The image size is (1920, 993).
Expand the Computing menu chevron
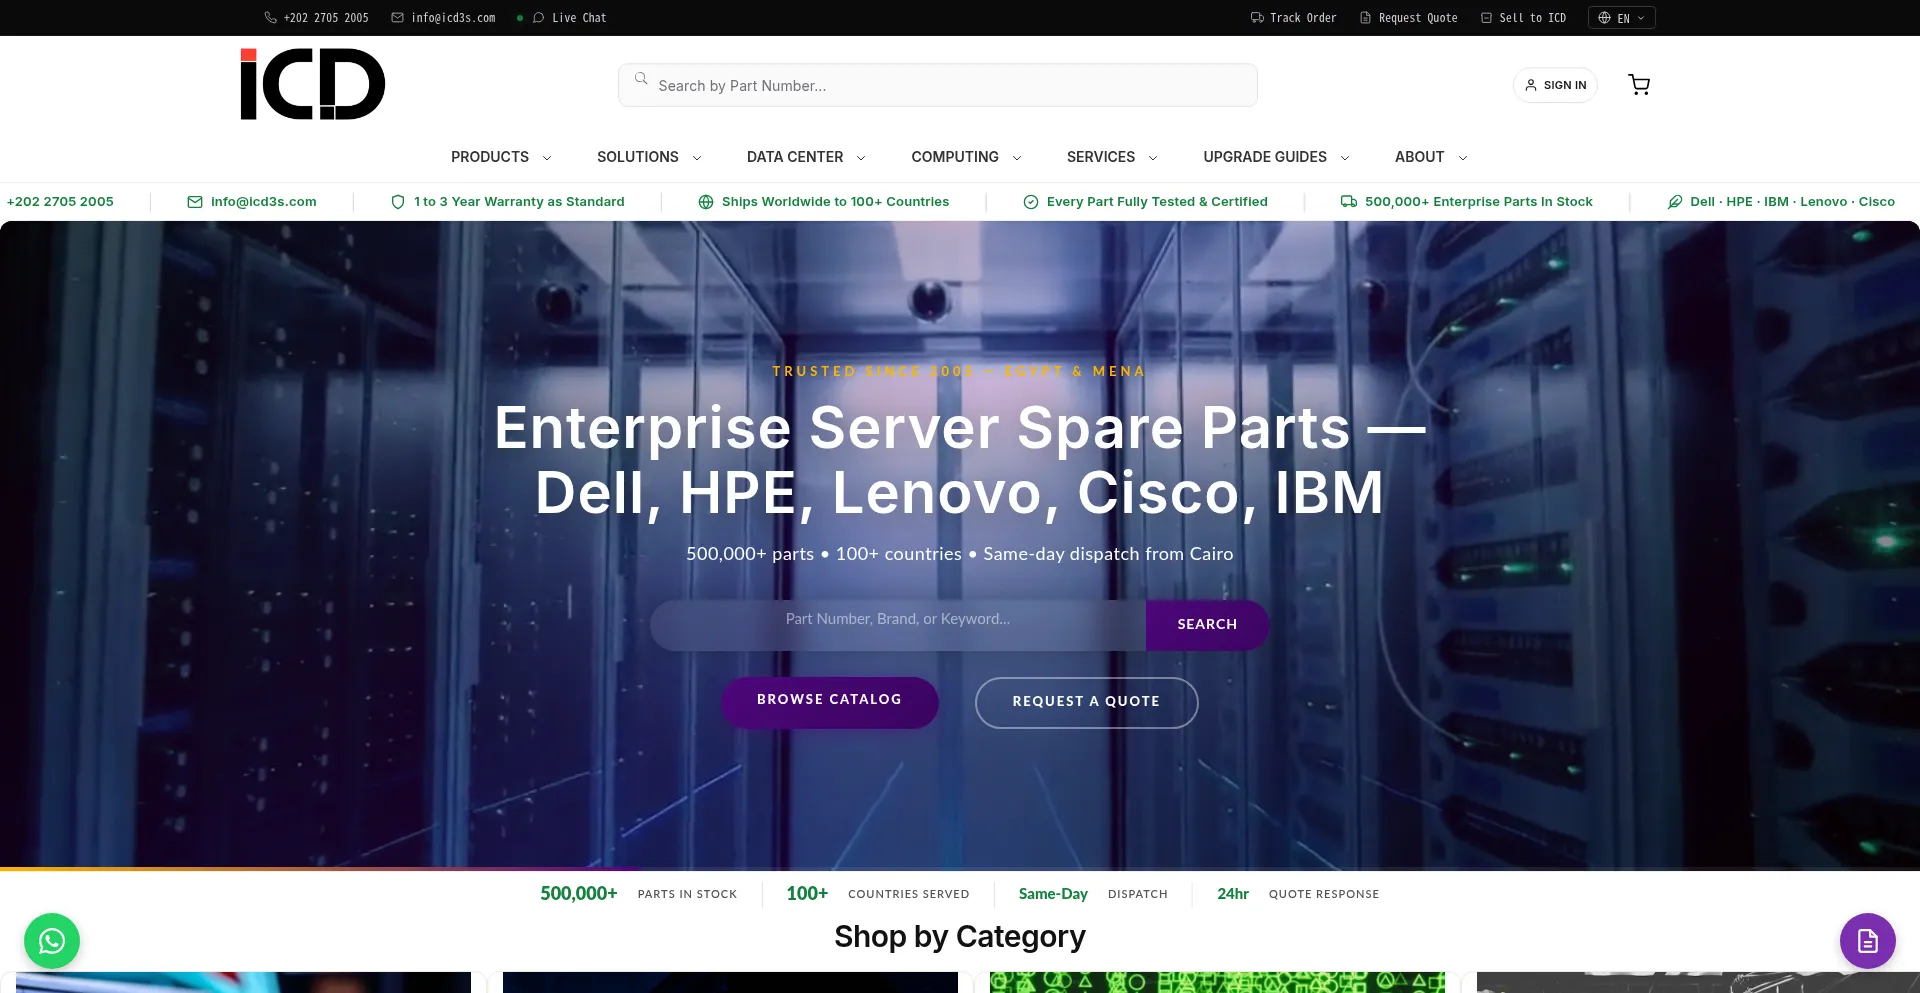point(1017,158)
